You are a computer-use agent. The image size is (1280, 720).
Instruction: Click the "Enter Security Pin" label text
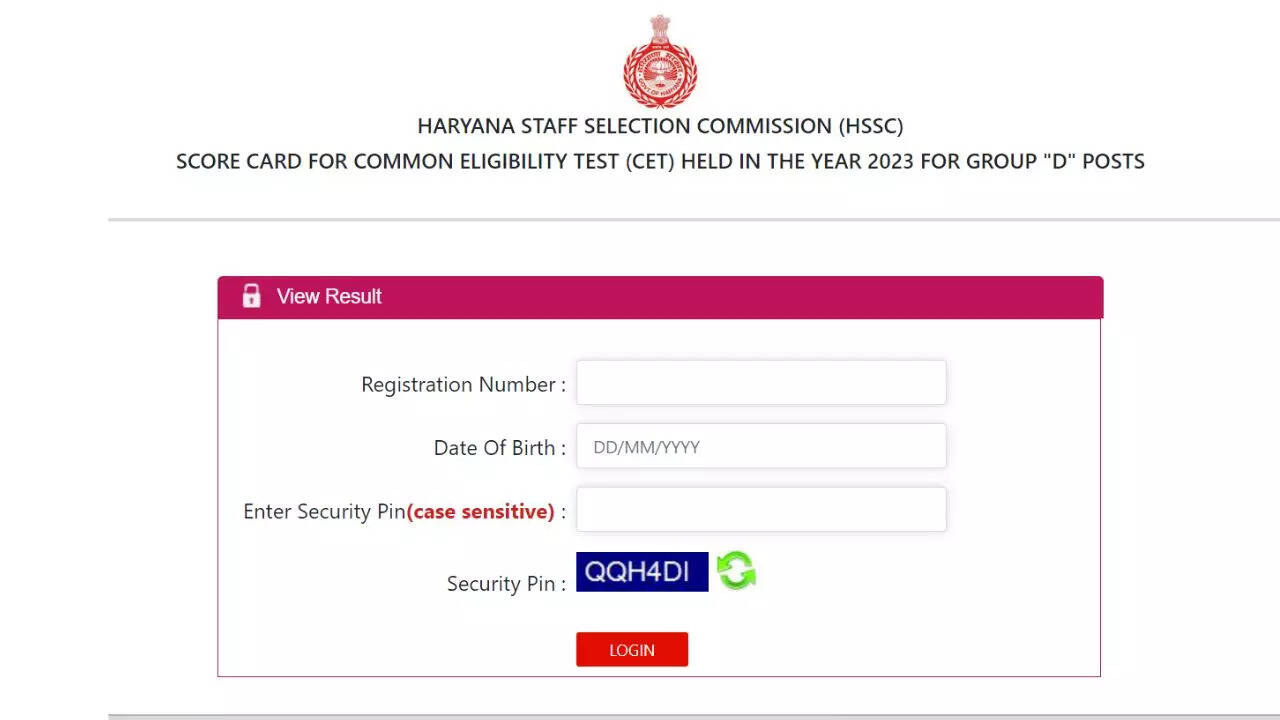coord(324,512)
